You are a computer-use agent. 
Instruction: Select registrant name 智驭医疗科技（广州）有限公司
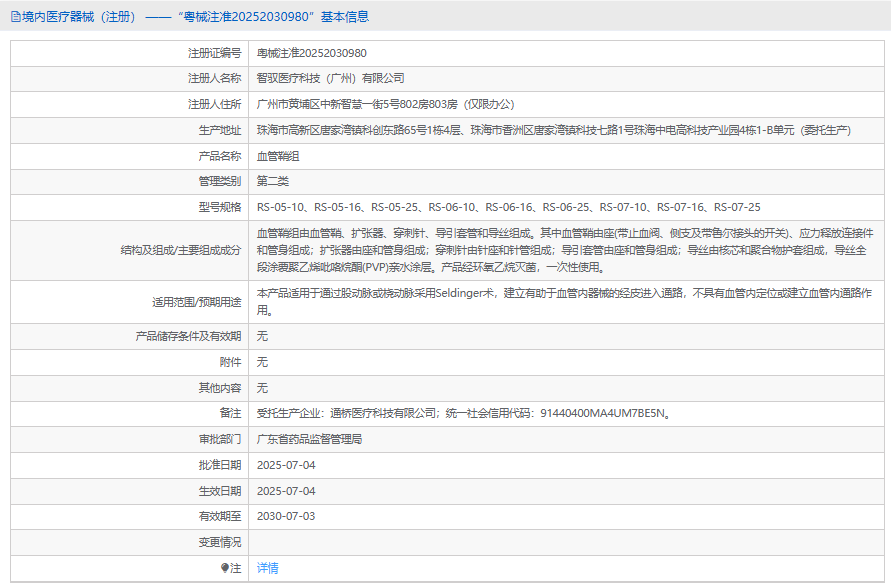click(331, 78)
